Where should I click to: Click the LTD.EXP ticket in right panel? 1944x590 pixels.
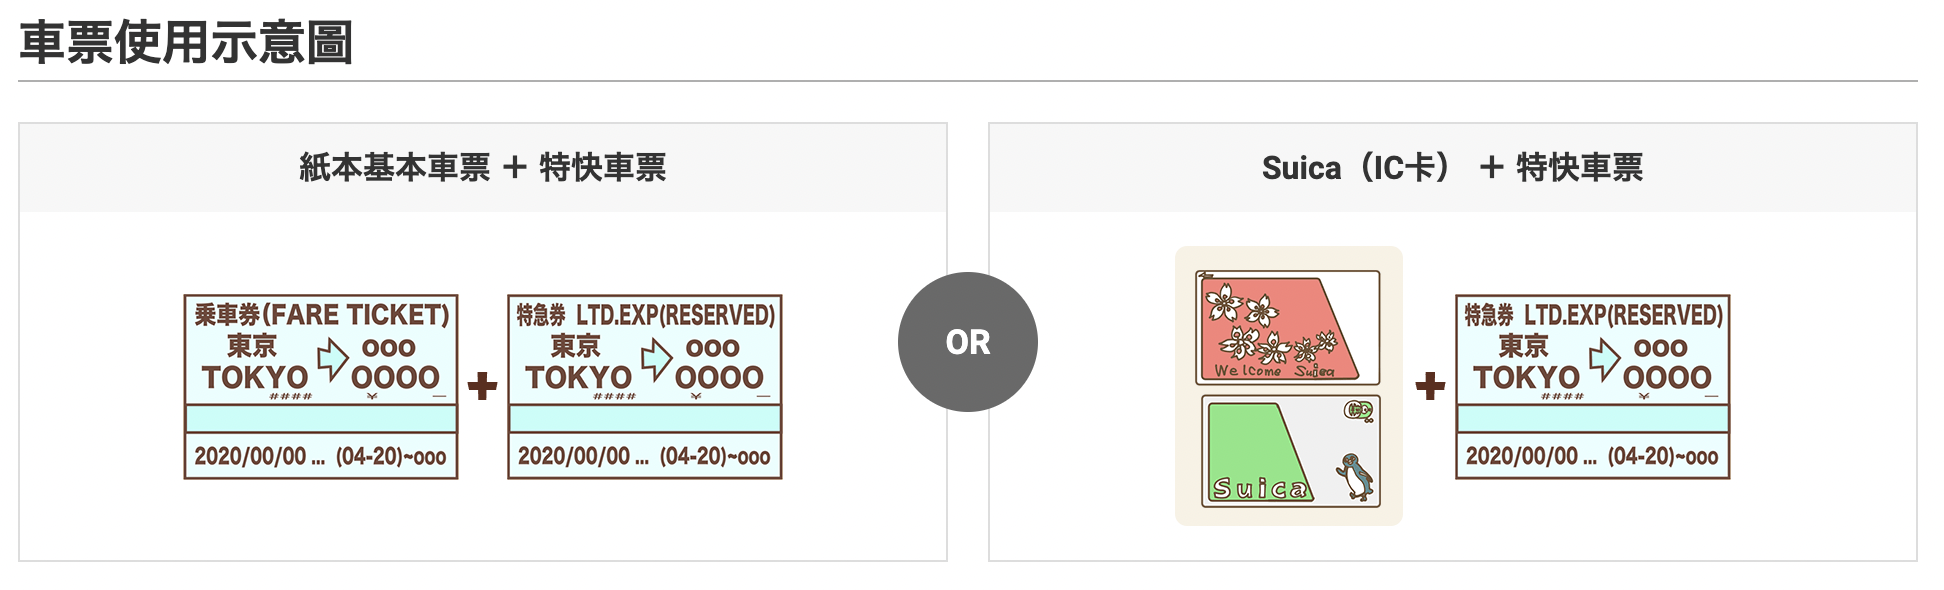1593,387
